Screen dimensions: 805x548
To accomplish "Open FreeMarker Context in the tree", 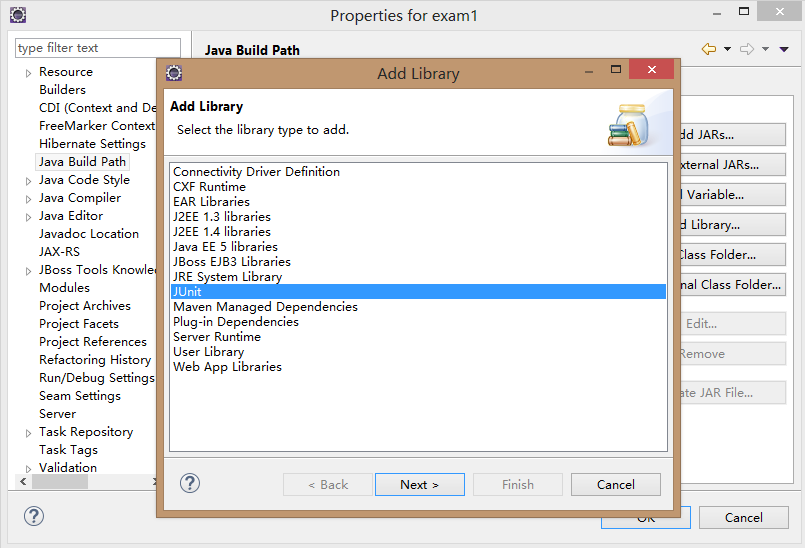I will (x=97, y=125).
